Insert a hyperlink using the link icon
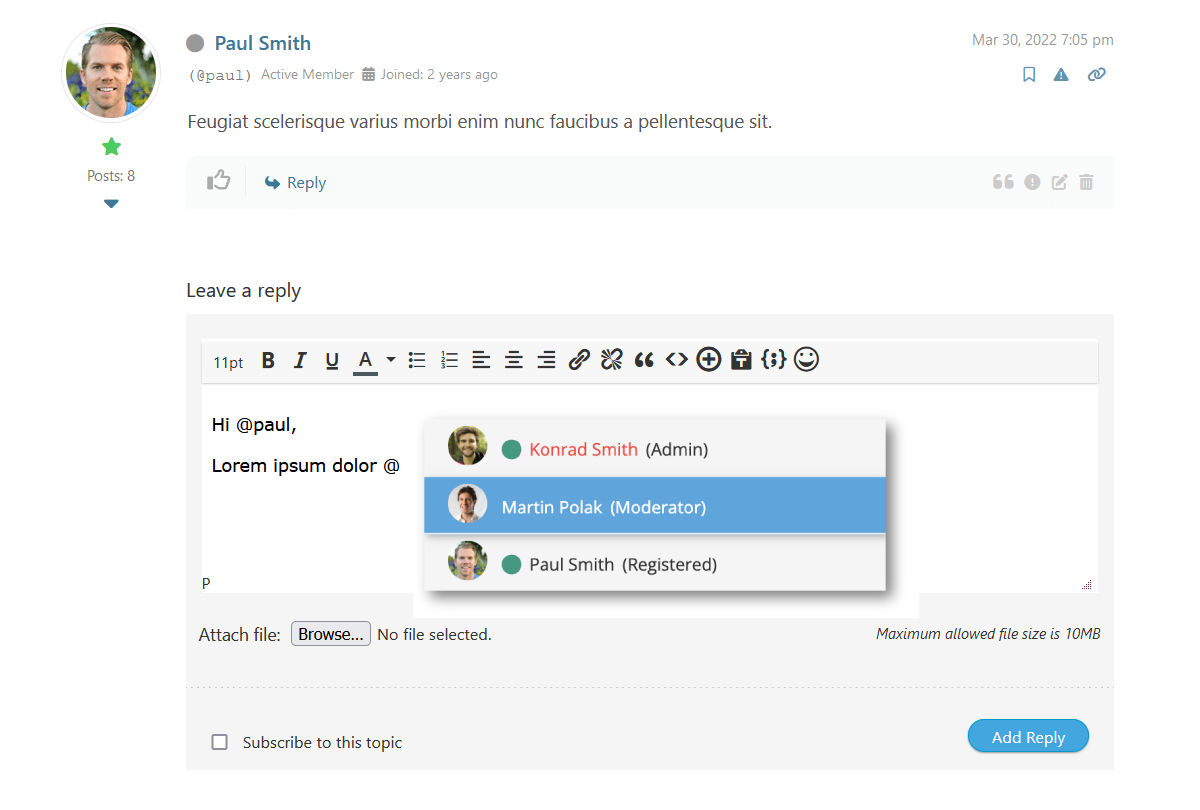The height and width of the screenshot is (810, 1200). point(579,360)
